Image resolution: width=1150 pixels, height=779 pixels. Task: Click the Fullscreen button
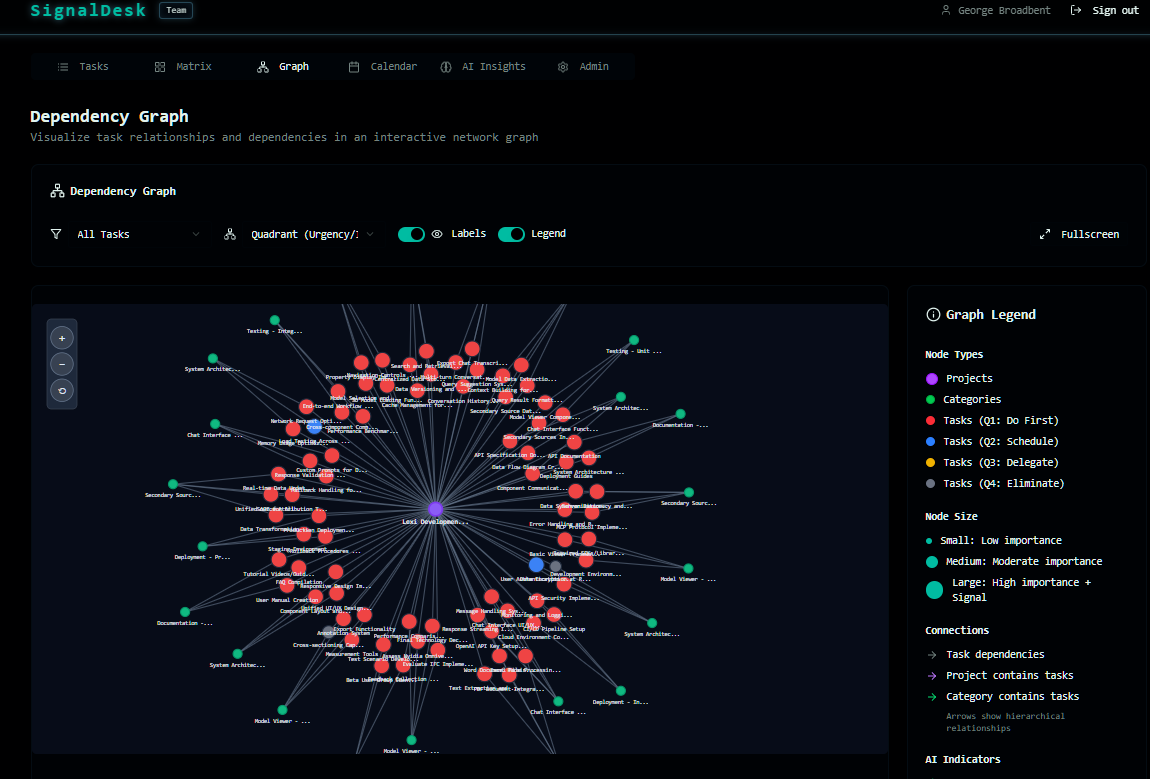pyautogui.click(x=1080, y=234)
